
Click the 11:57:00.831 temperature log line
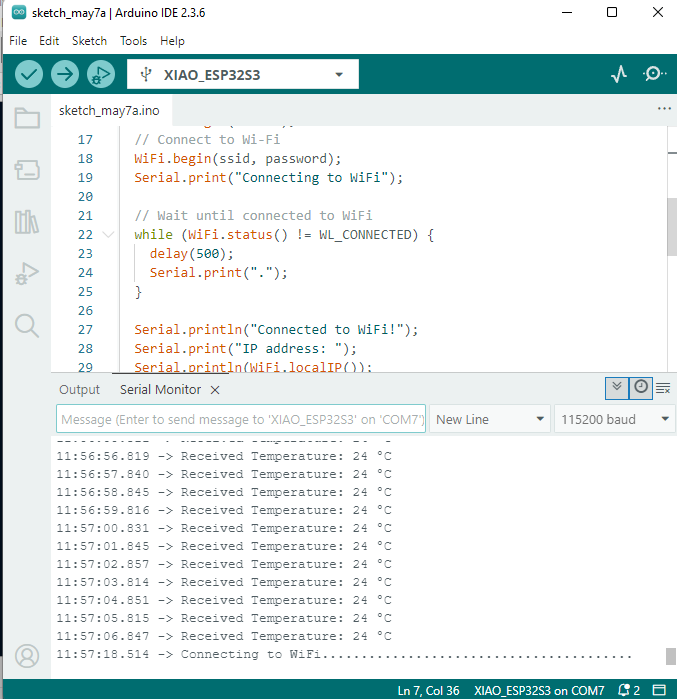[x=224, y=528]
